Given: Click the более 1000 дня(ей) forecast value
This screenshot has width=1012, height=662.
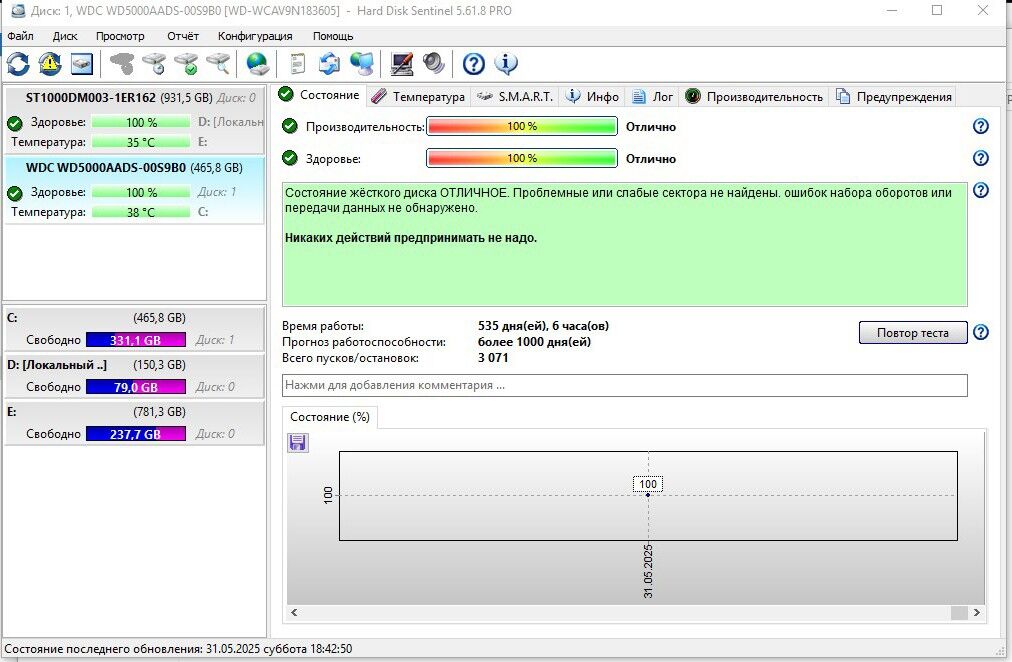Looking at the screenshot, I should point(534,342).
